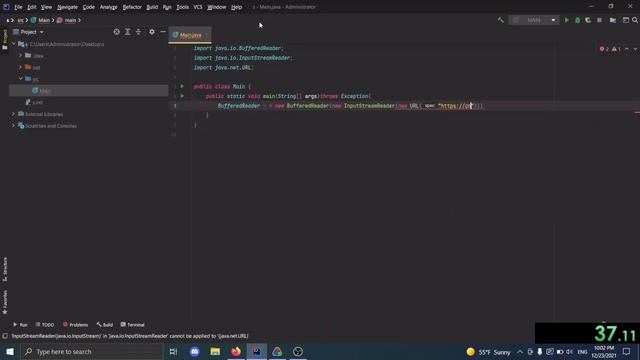
Task: Toggle the Structure tool window side tab
Action: (x=5, y=269)
